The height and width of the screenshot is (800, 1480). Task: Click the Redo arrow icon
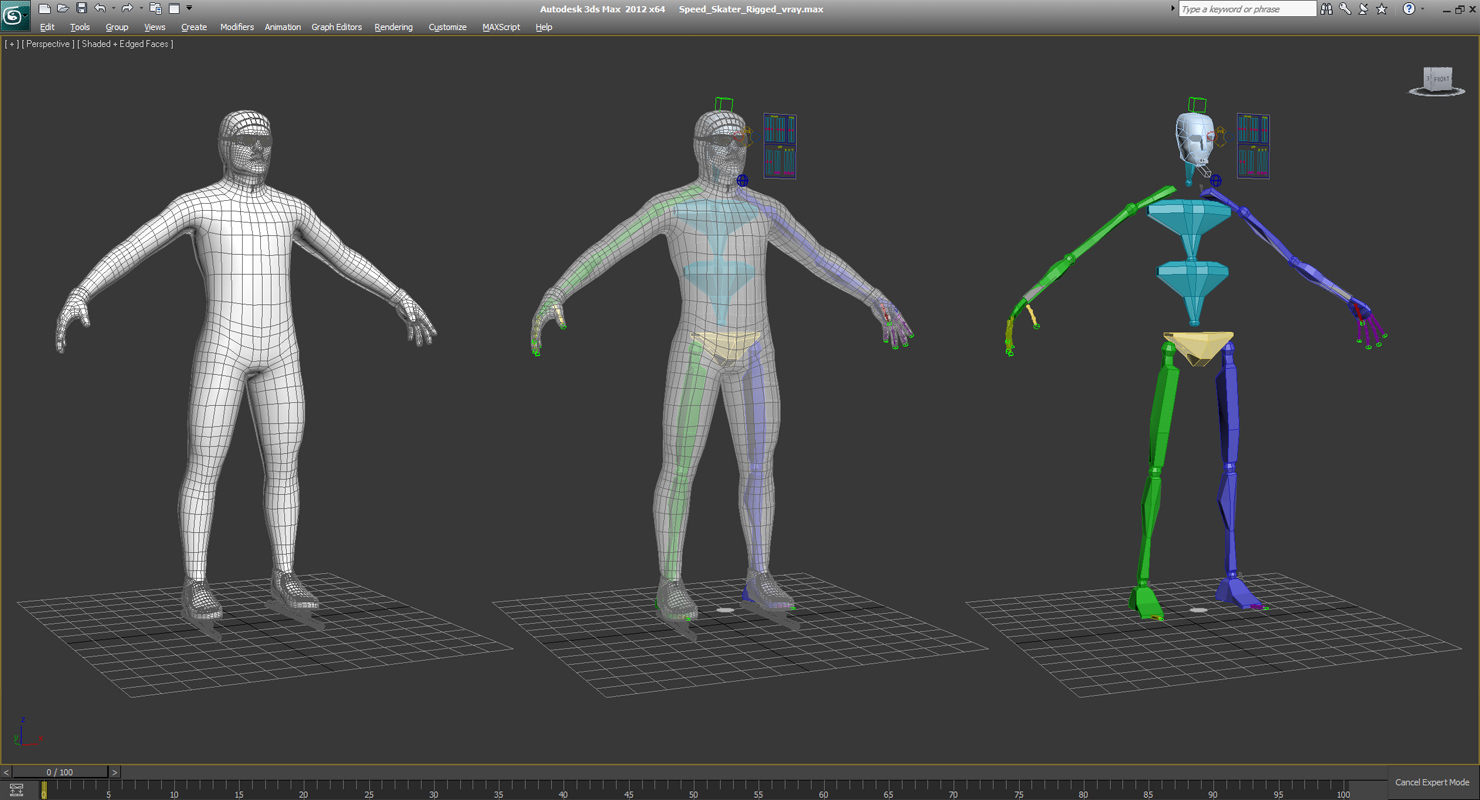pyautogui.click(x=127, y=9)
